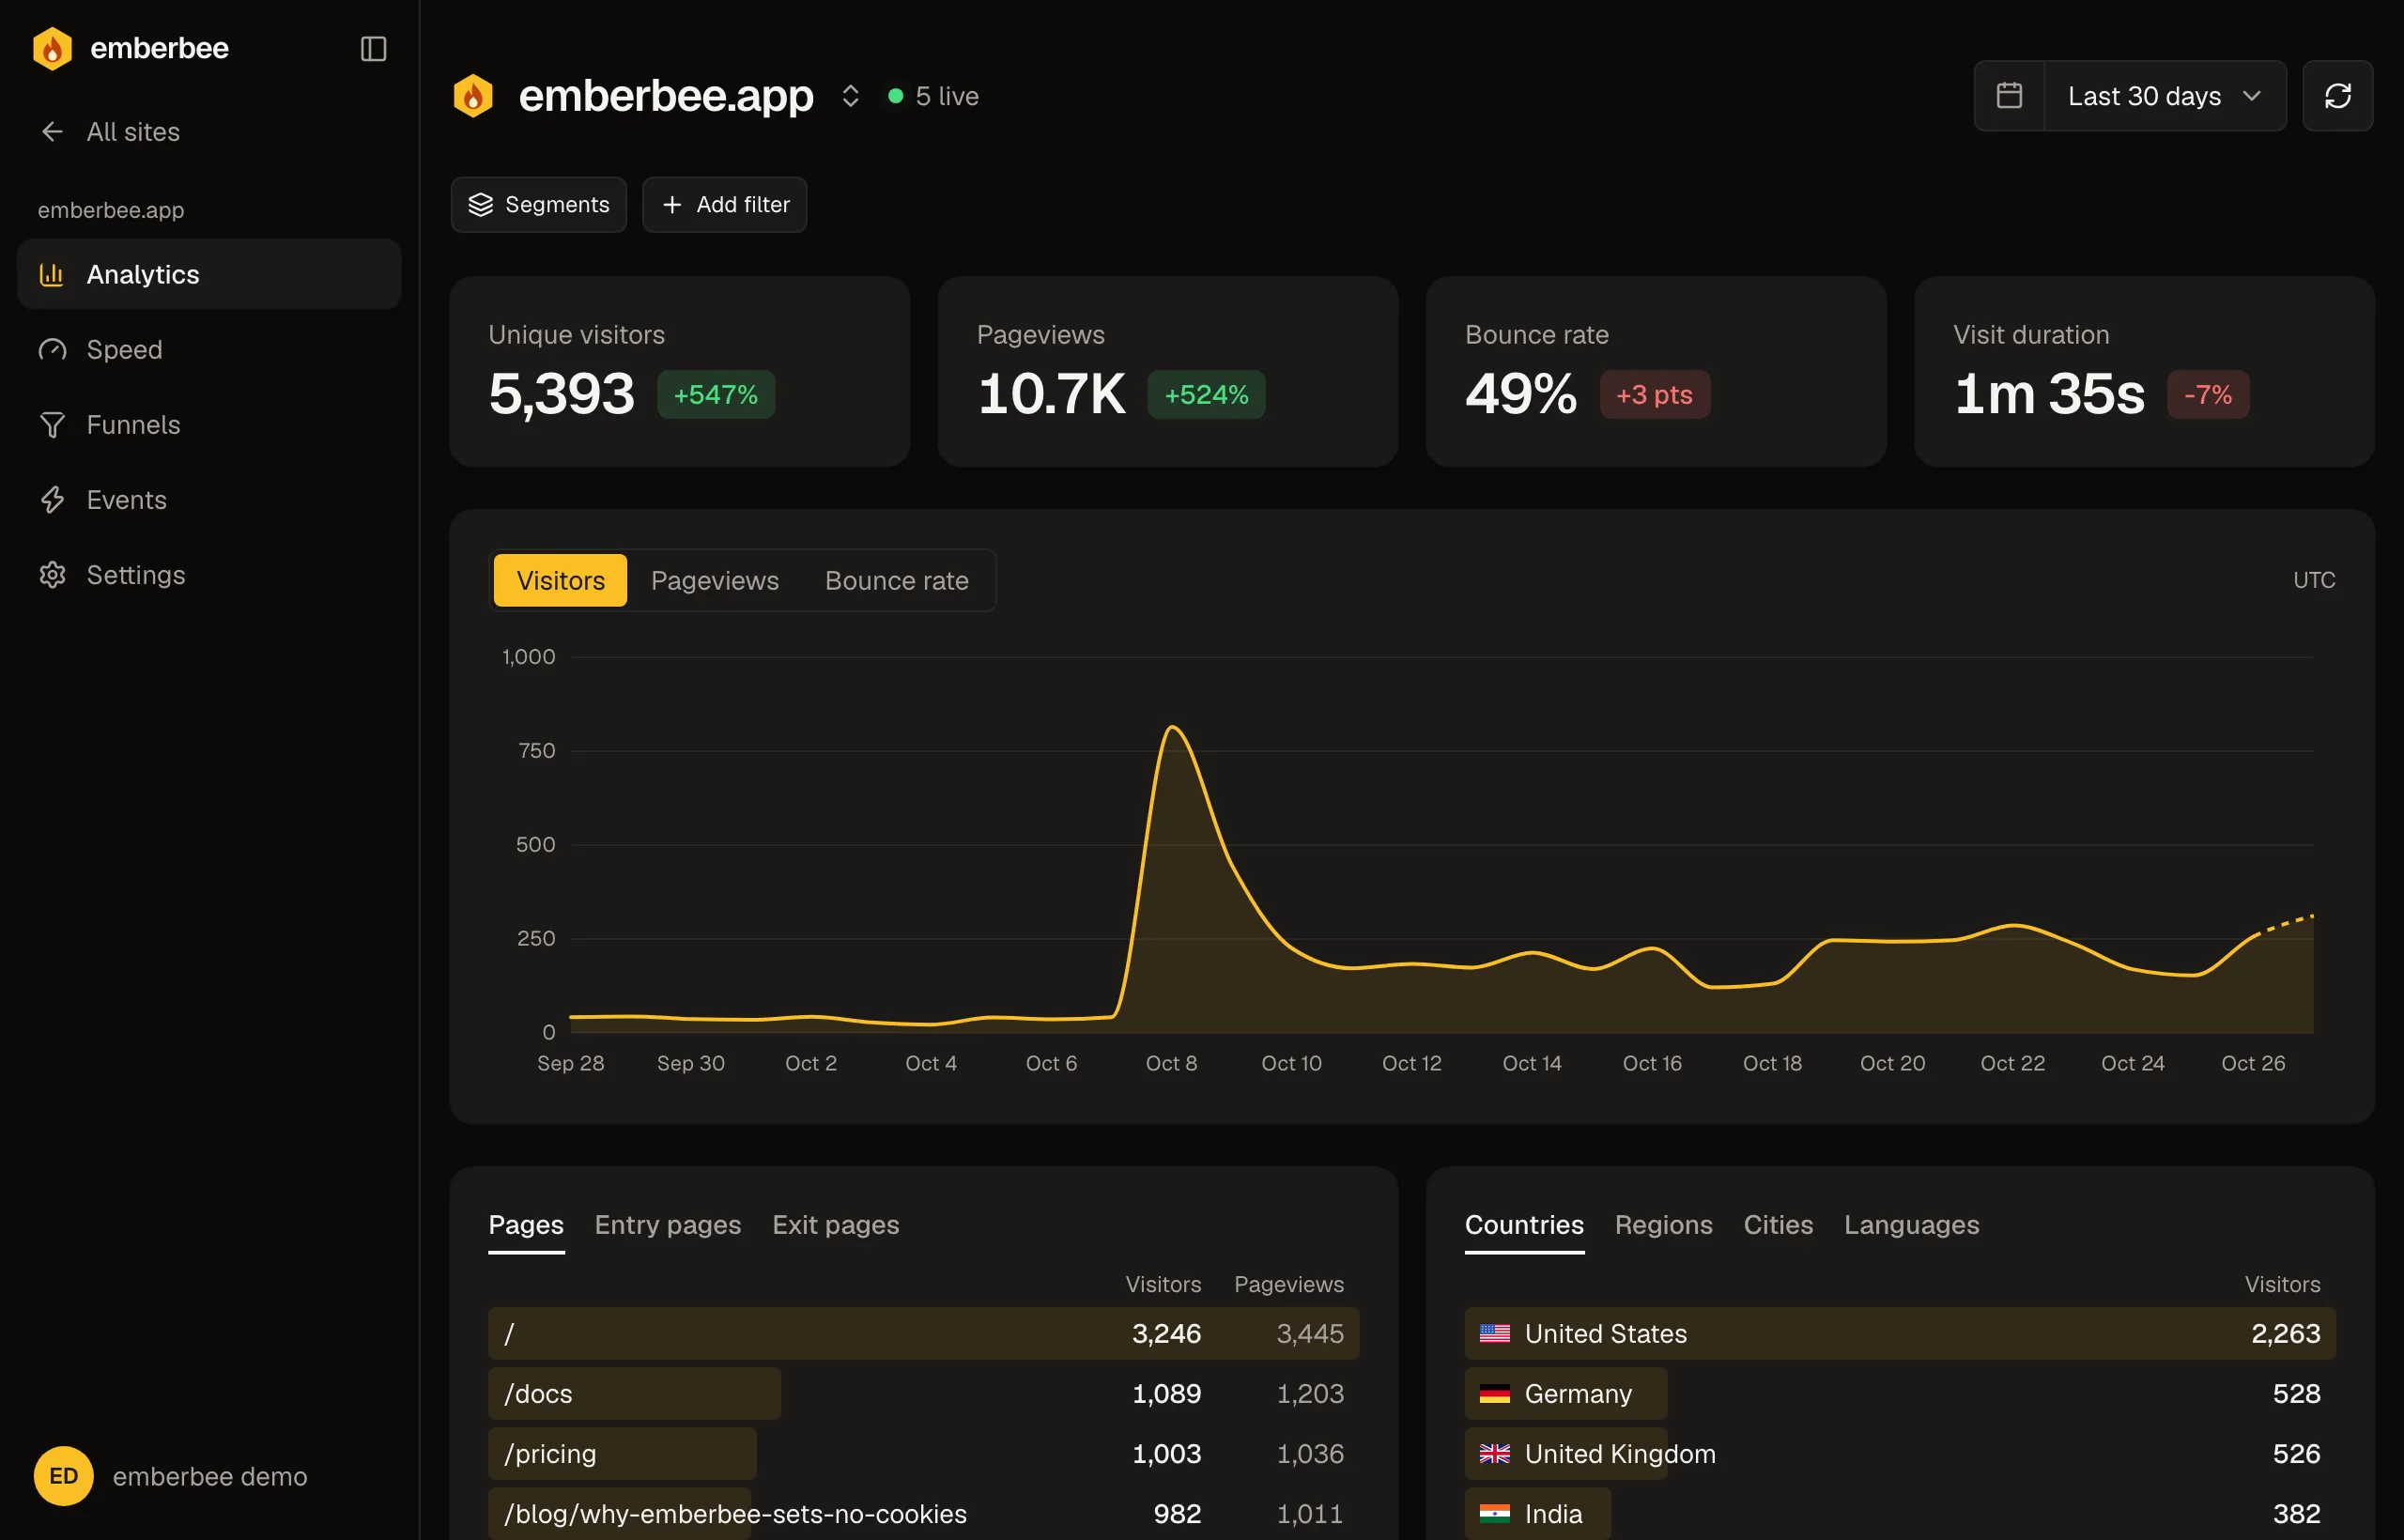The width and height of the screenshot is (2404, 1540).
Task: Filter by the why-emberbee-sets-no-cookies blog row
Action: point(923,1514)
